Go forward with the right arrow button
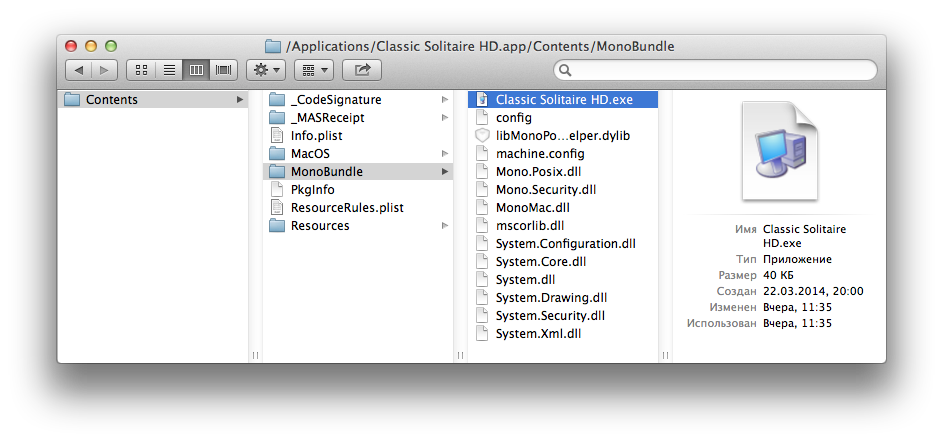Image resolution: width=943 pixels, height=442 pixels. click(105, 70)
